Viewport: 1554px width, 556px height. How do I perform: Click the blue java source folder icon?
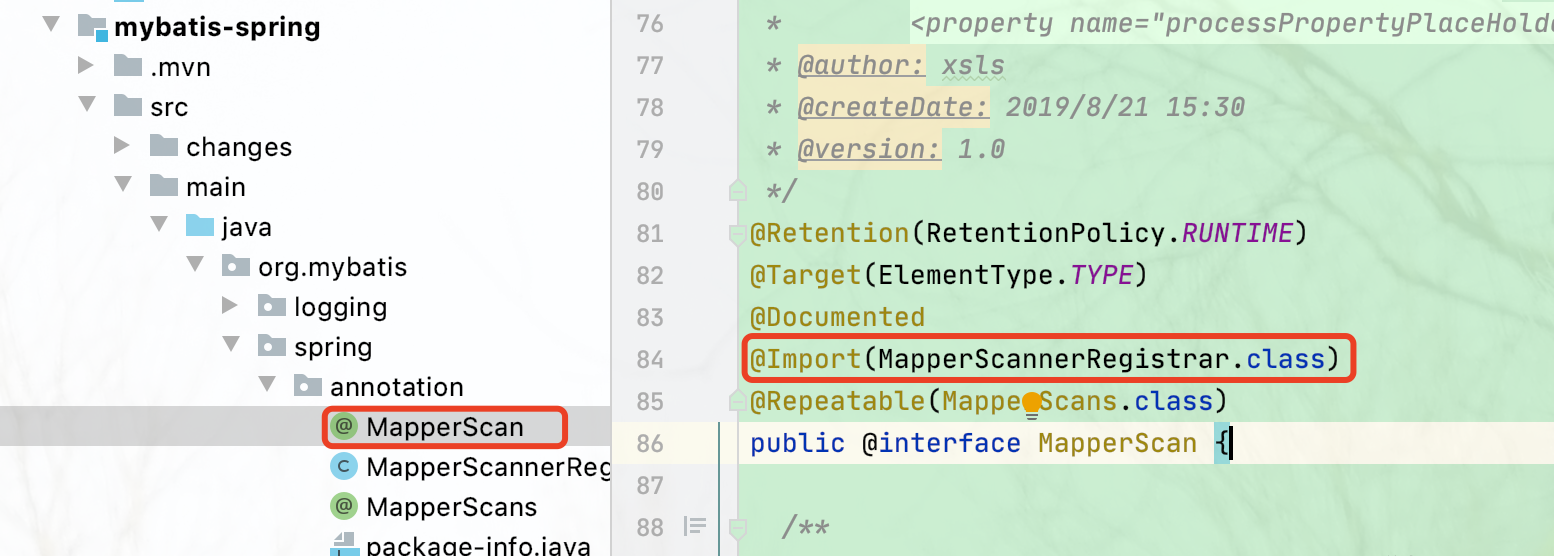point(200,226)
